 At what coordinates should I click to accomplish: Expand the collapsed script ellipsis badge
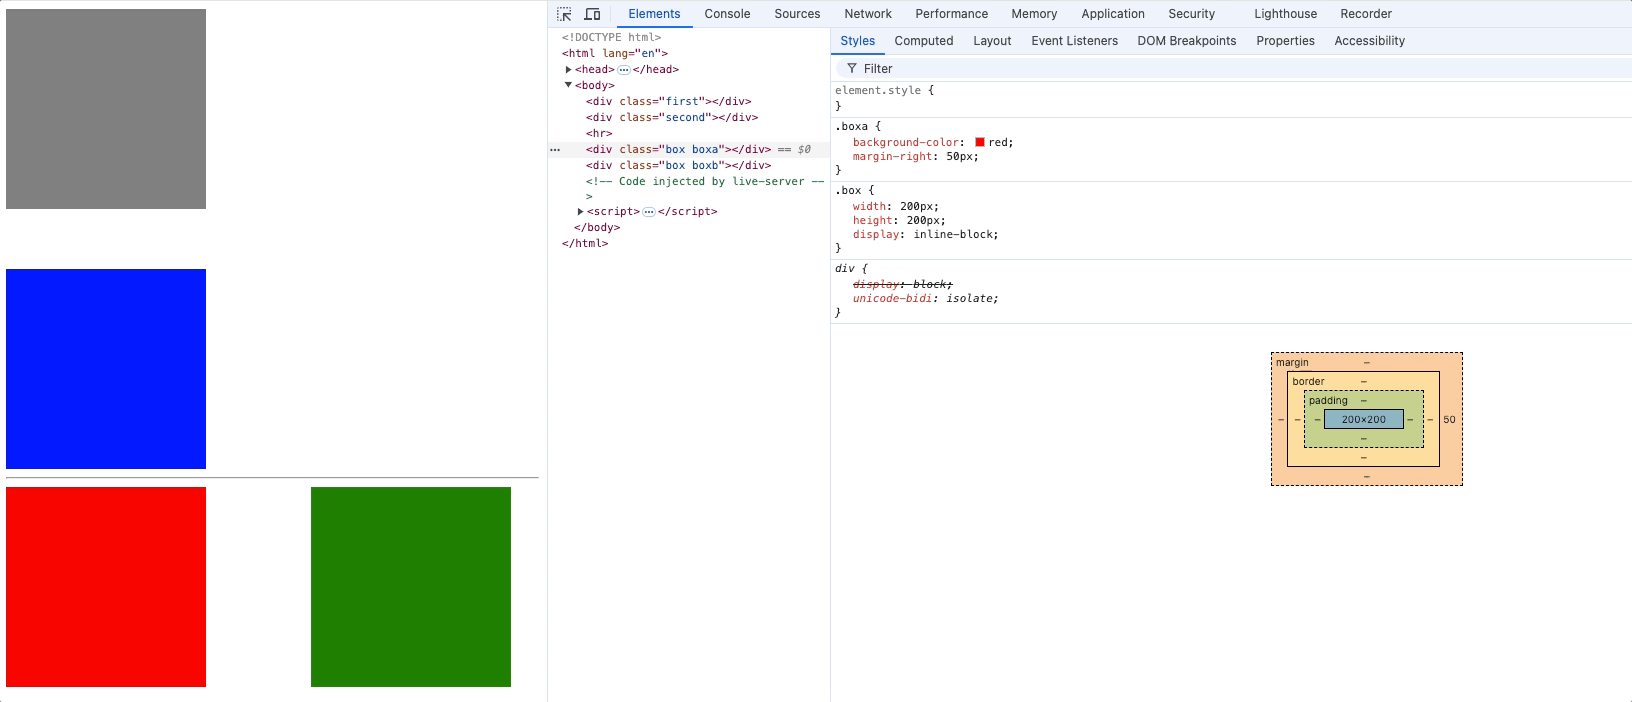pyautogui.click(x=649, y=212)
